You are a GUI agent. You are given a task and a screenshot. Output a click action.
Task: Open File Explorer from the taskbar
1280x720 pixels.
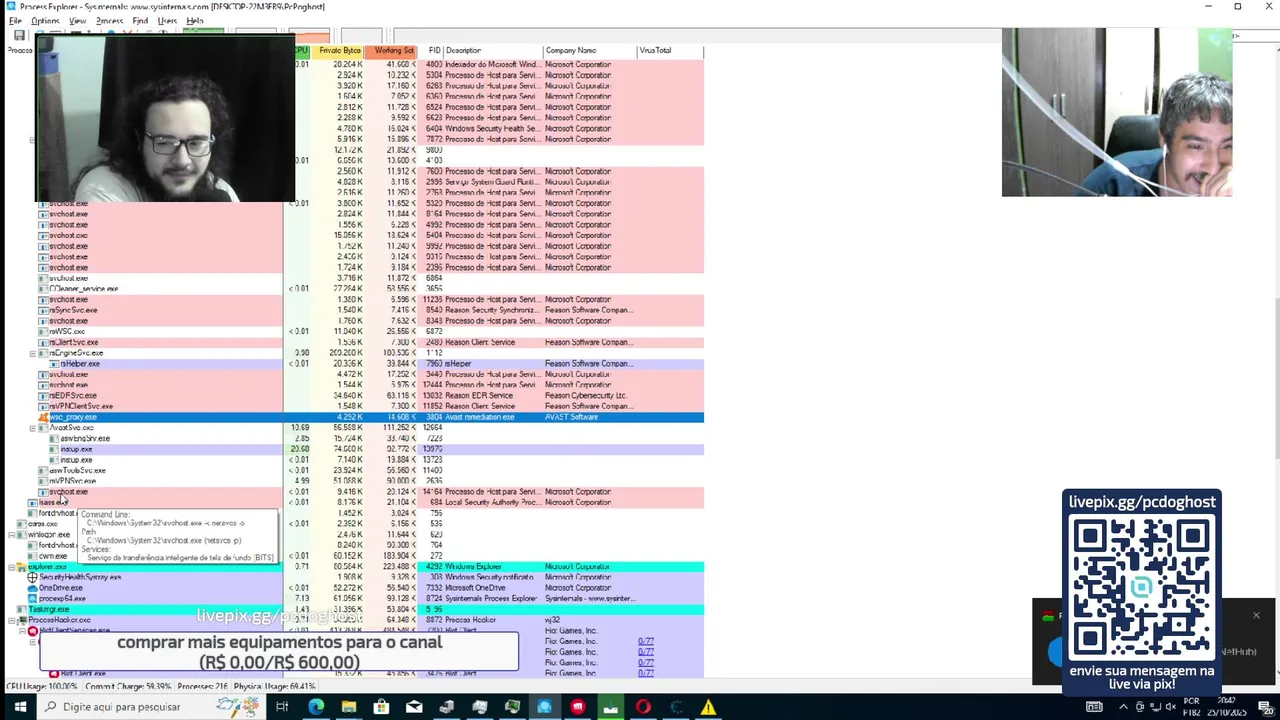(348, 707)
